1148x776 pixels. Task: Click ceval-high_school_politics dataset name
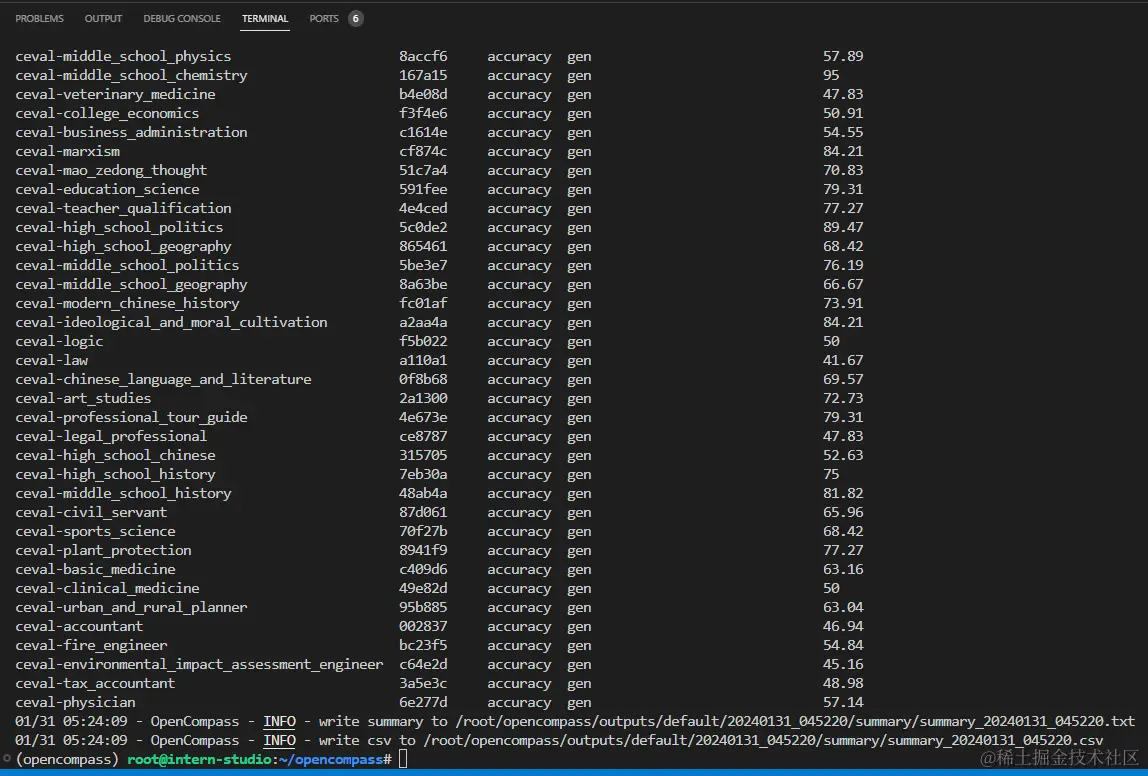click(x=119, y=228)
